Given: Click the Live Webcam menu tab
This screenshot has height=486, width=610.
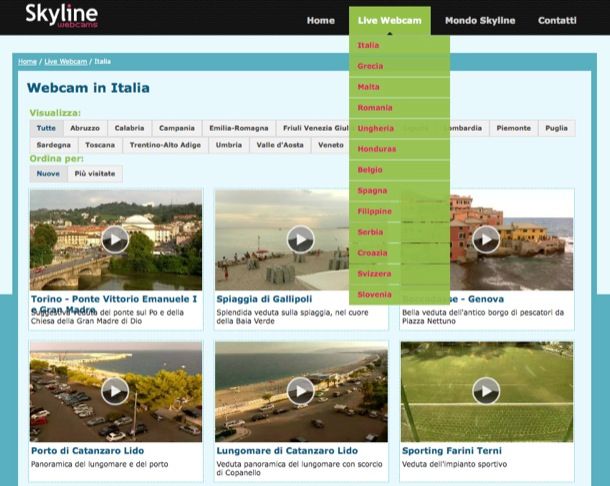Looking at the screenshot, I should (x=389, y=21).
